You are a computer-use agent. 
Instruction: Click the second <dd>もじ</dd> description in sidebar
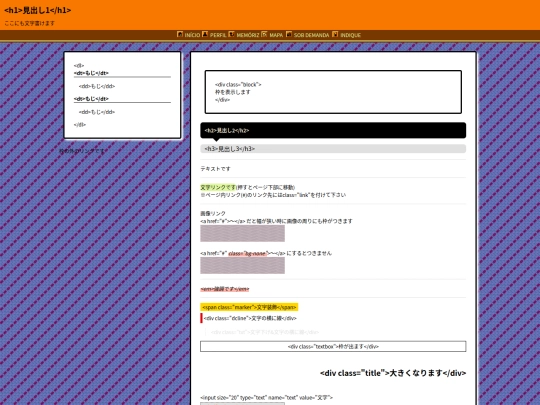coord(97,112)
